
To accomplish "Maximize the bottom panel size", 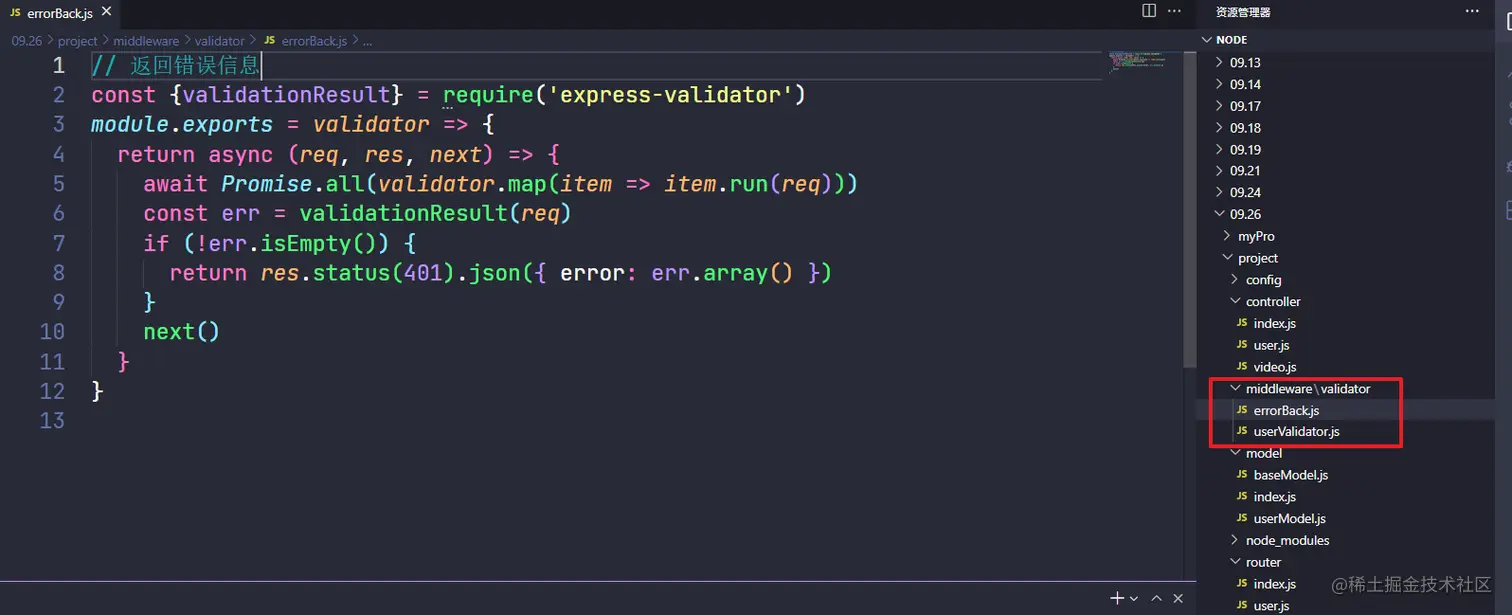I will pyautogui.click(x=1157, y=598).
